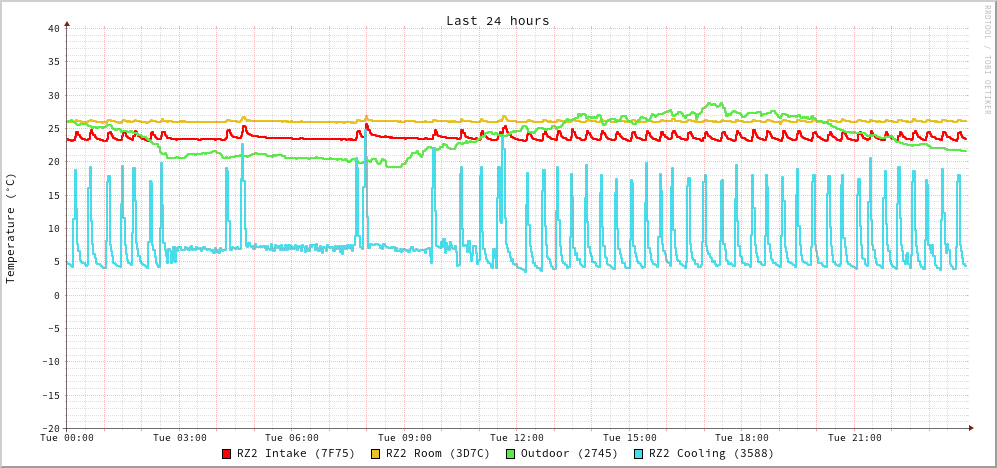The image size is (997, 468).
Task: Click the 'Temperature (°C)' axis label
Action: point(10,228)
